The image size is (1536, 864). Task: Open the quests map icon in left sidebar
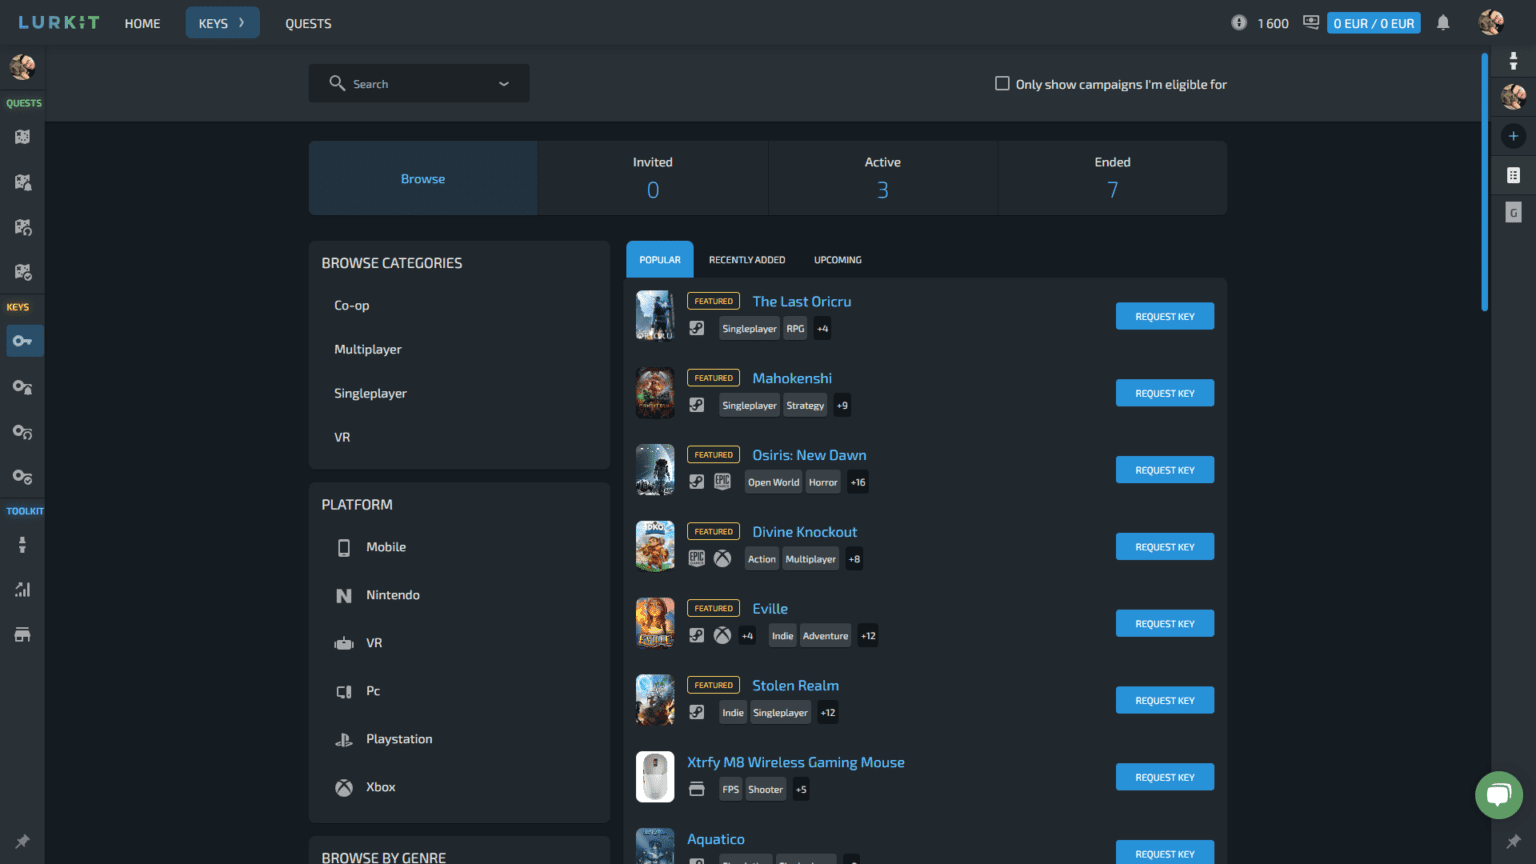click(x=22, y=137)
